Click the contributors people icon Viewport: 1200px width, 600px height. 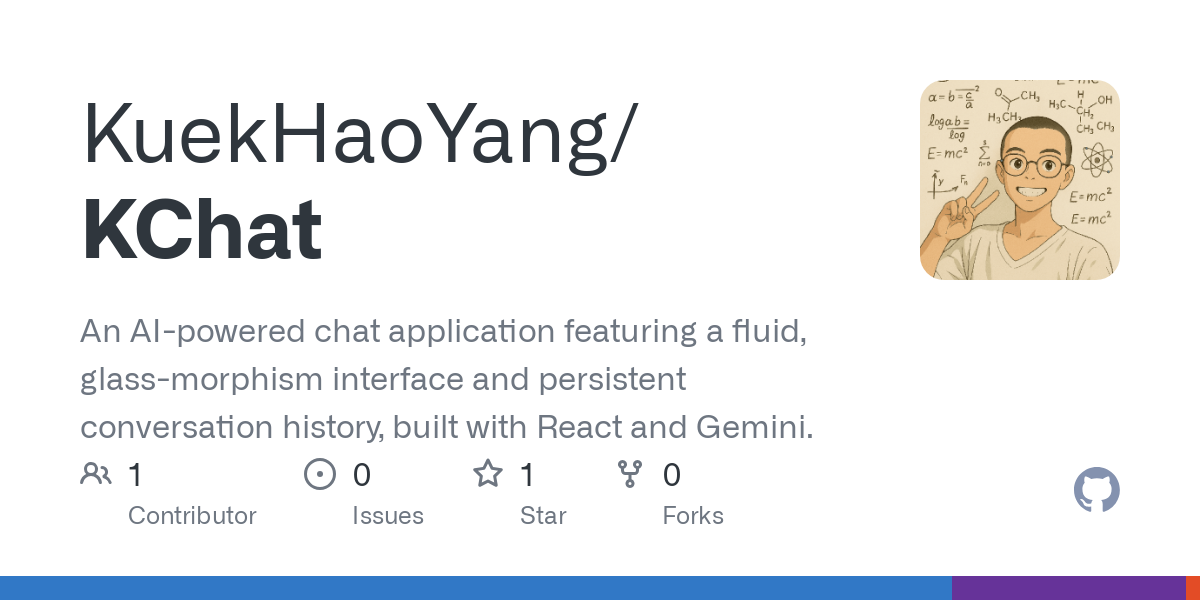[x=96, y=474]
